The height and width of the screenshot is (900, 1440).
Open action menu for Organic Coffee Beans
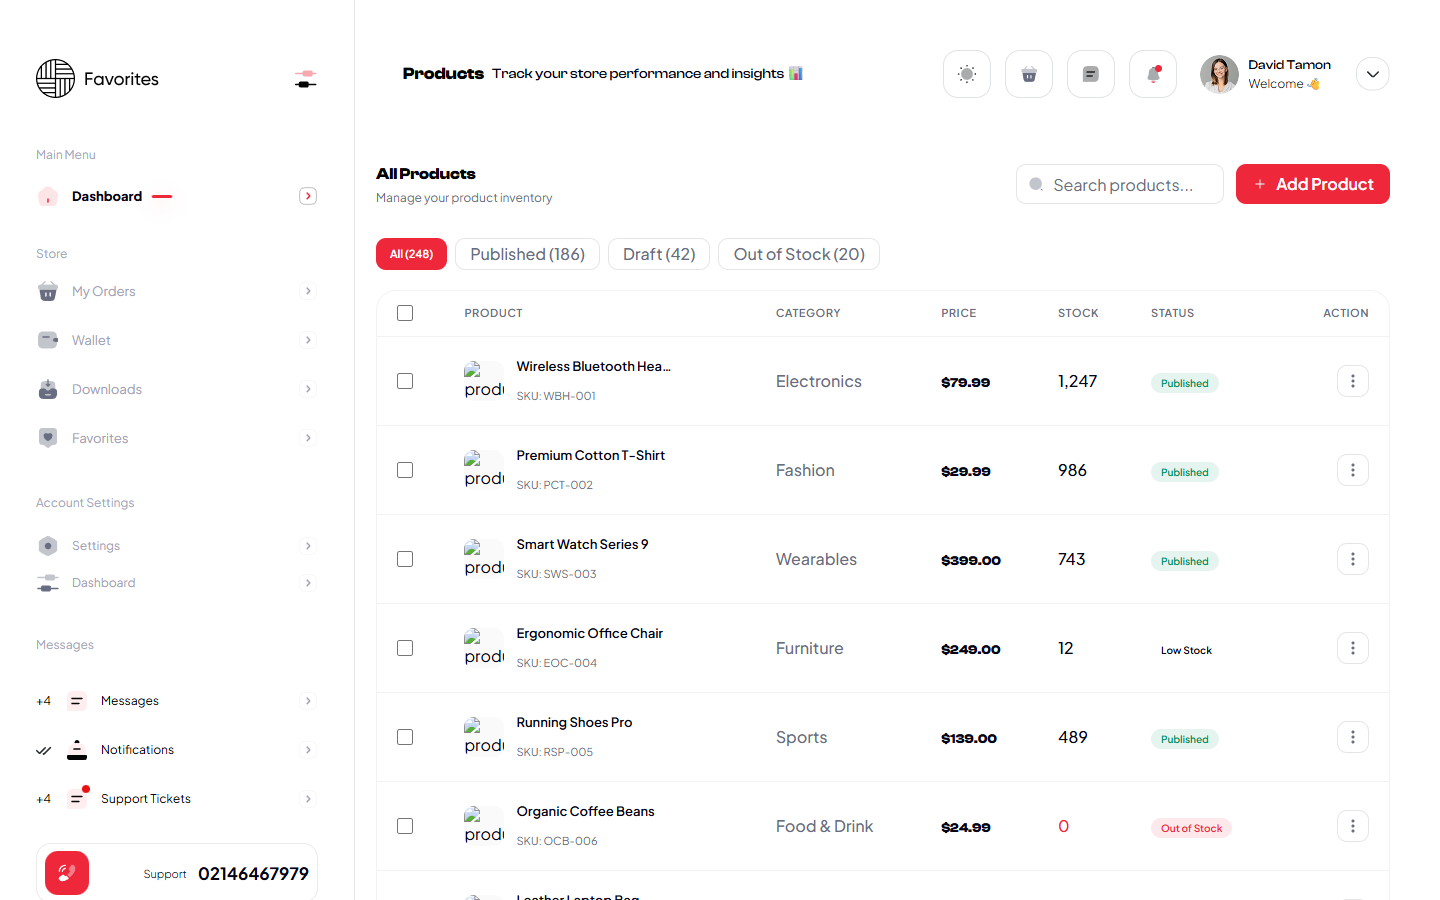tap(1352, 826)
